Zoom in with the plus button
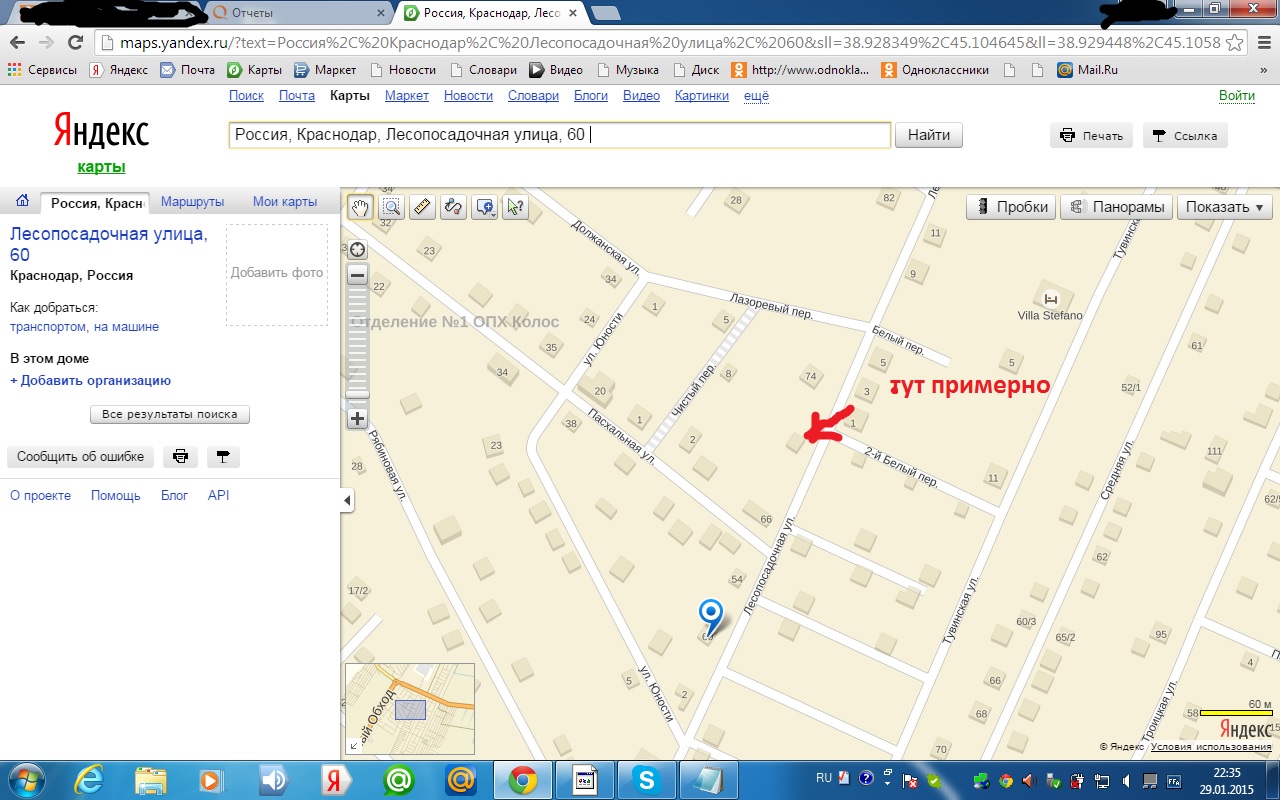 pyautogui.click(x=357, y=419)
